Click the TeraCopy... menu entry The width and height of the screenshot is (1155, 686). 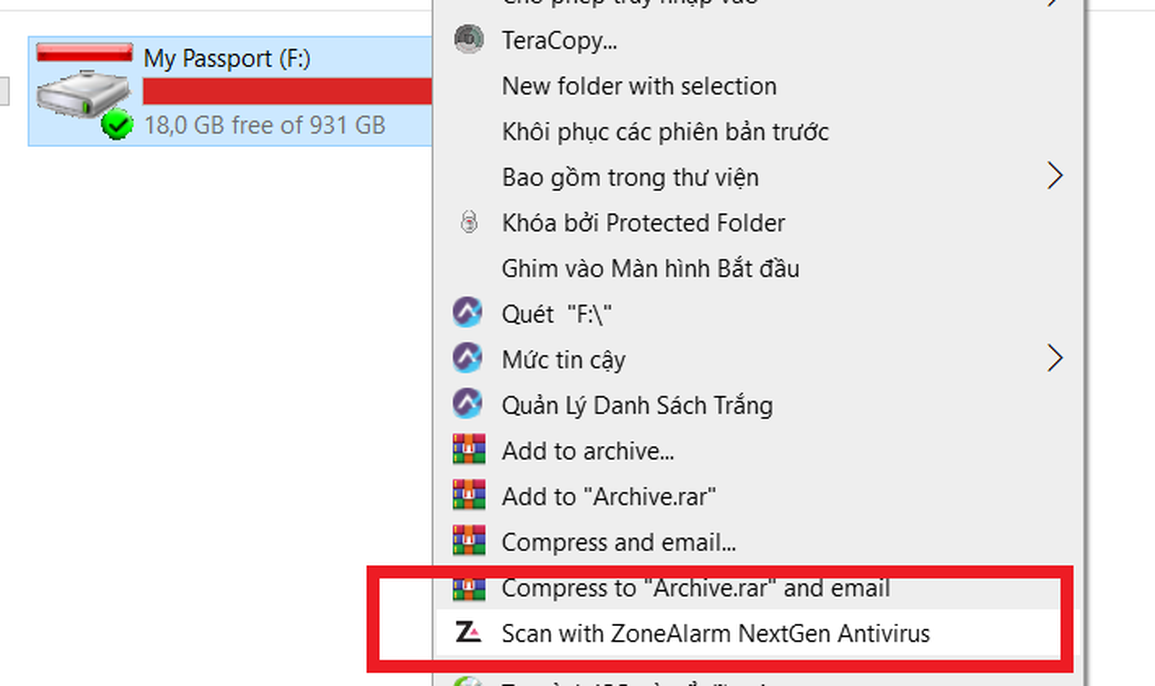point(559,41)
